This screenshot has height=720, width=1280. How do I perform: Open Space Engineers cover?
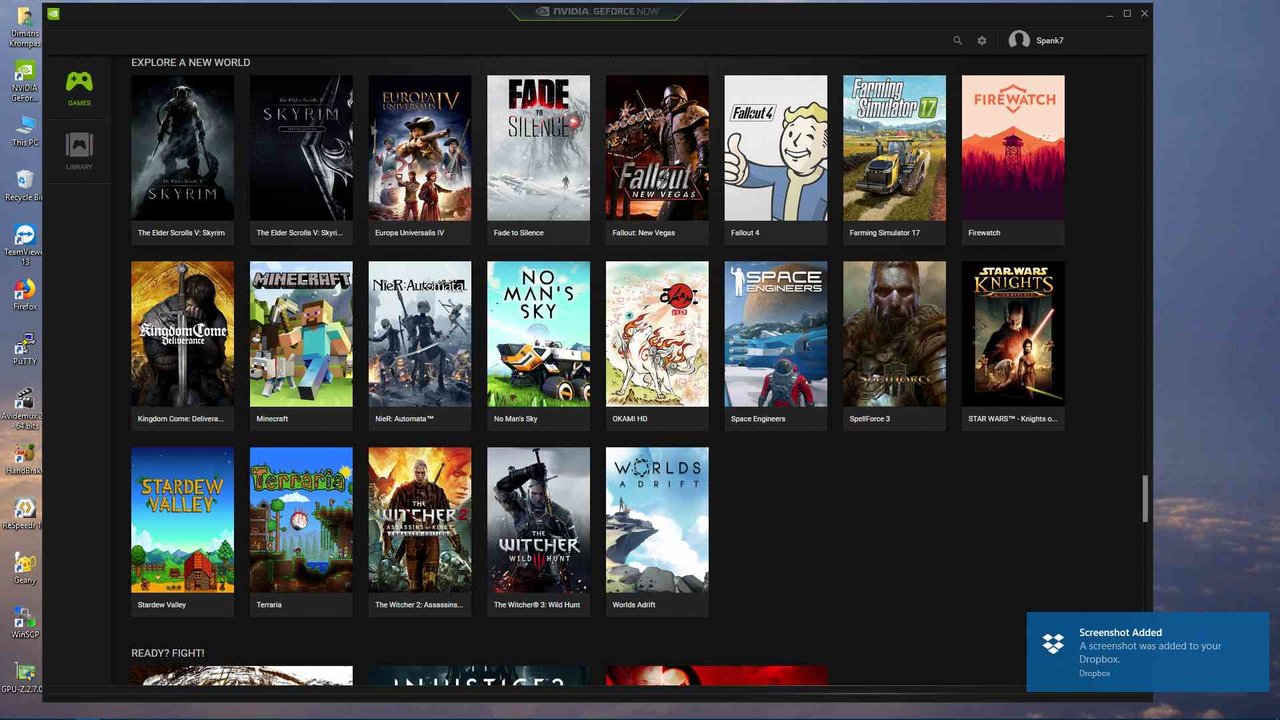tap(776, 334)
